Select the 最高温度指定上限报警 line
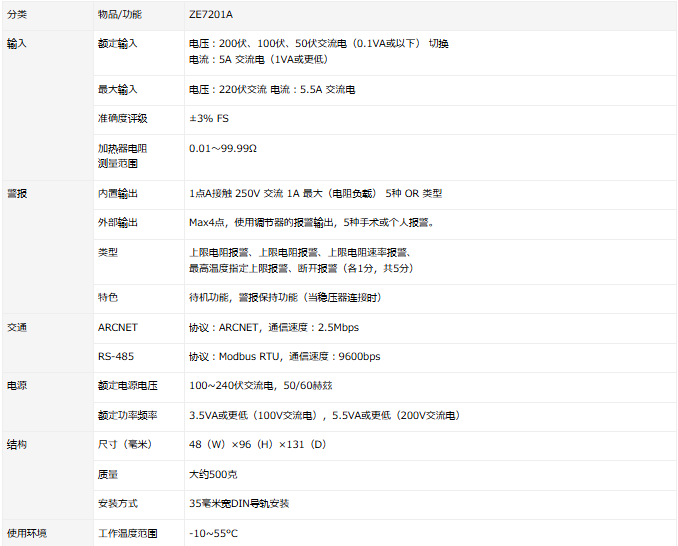This screenshot has height=546, width=678. 301,268
